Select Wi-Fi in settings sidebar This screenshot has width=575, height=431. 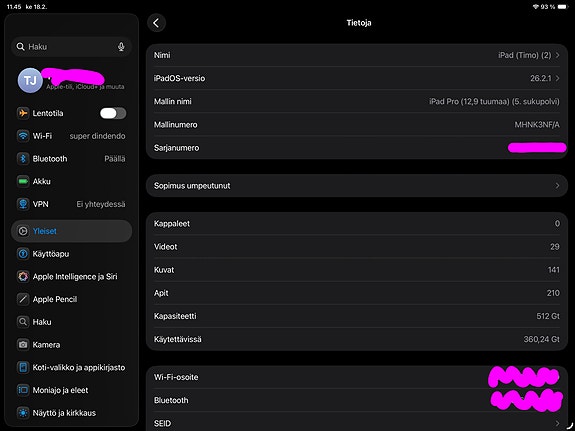point(72,136)
